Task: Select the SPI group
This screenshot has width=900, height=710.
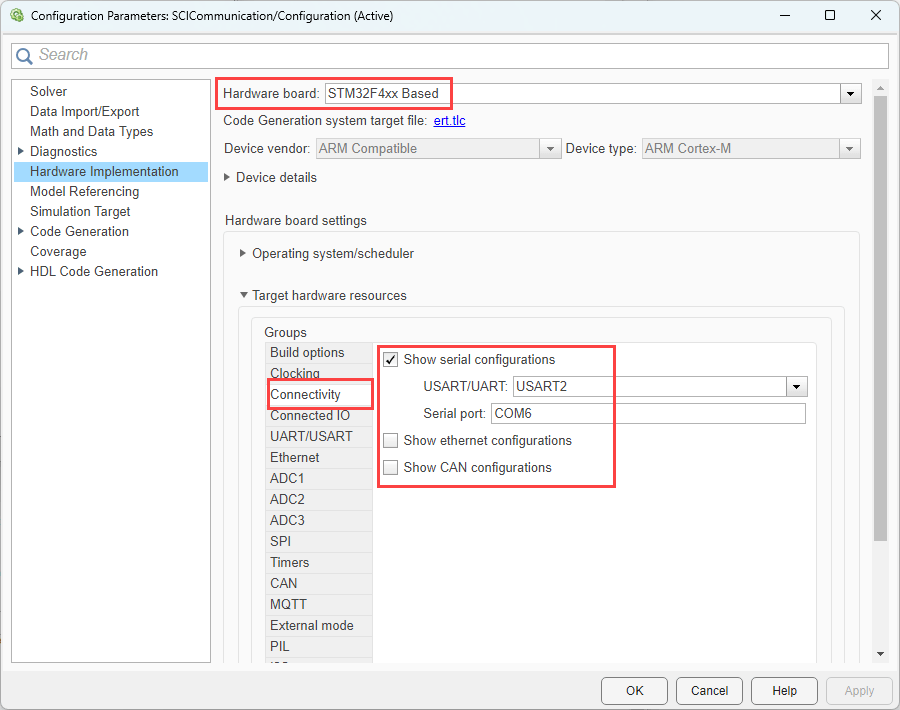Action: tap(319, 541)
